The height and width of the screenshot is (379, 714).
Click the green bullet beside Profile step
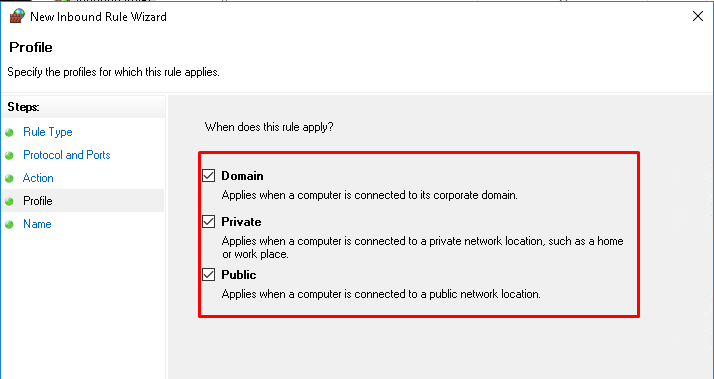[x=9, y=201]
